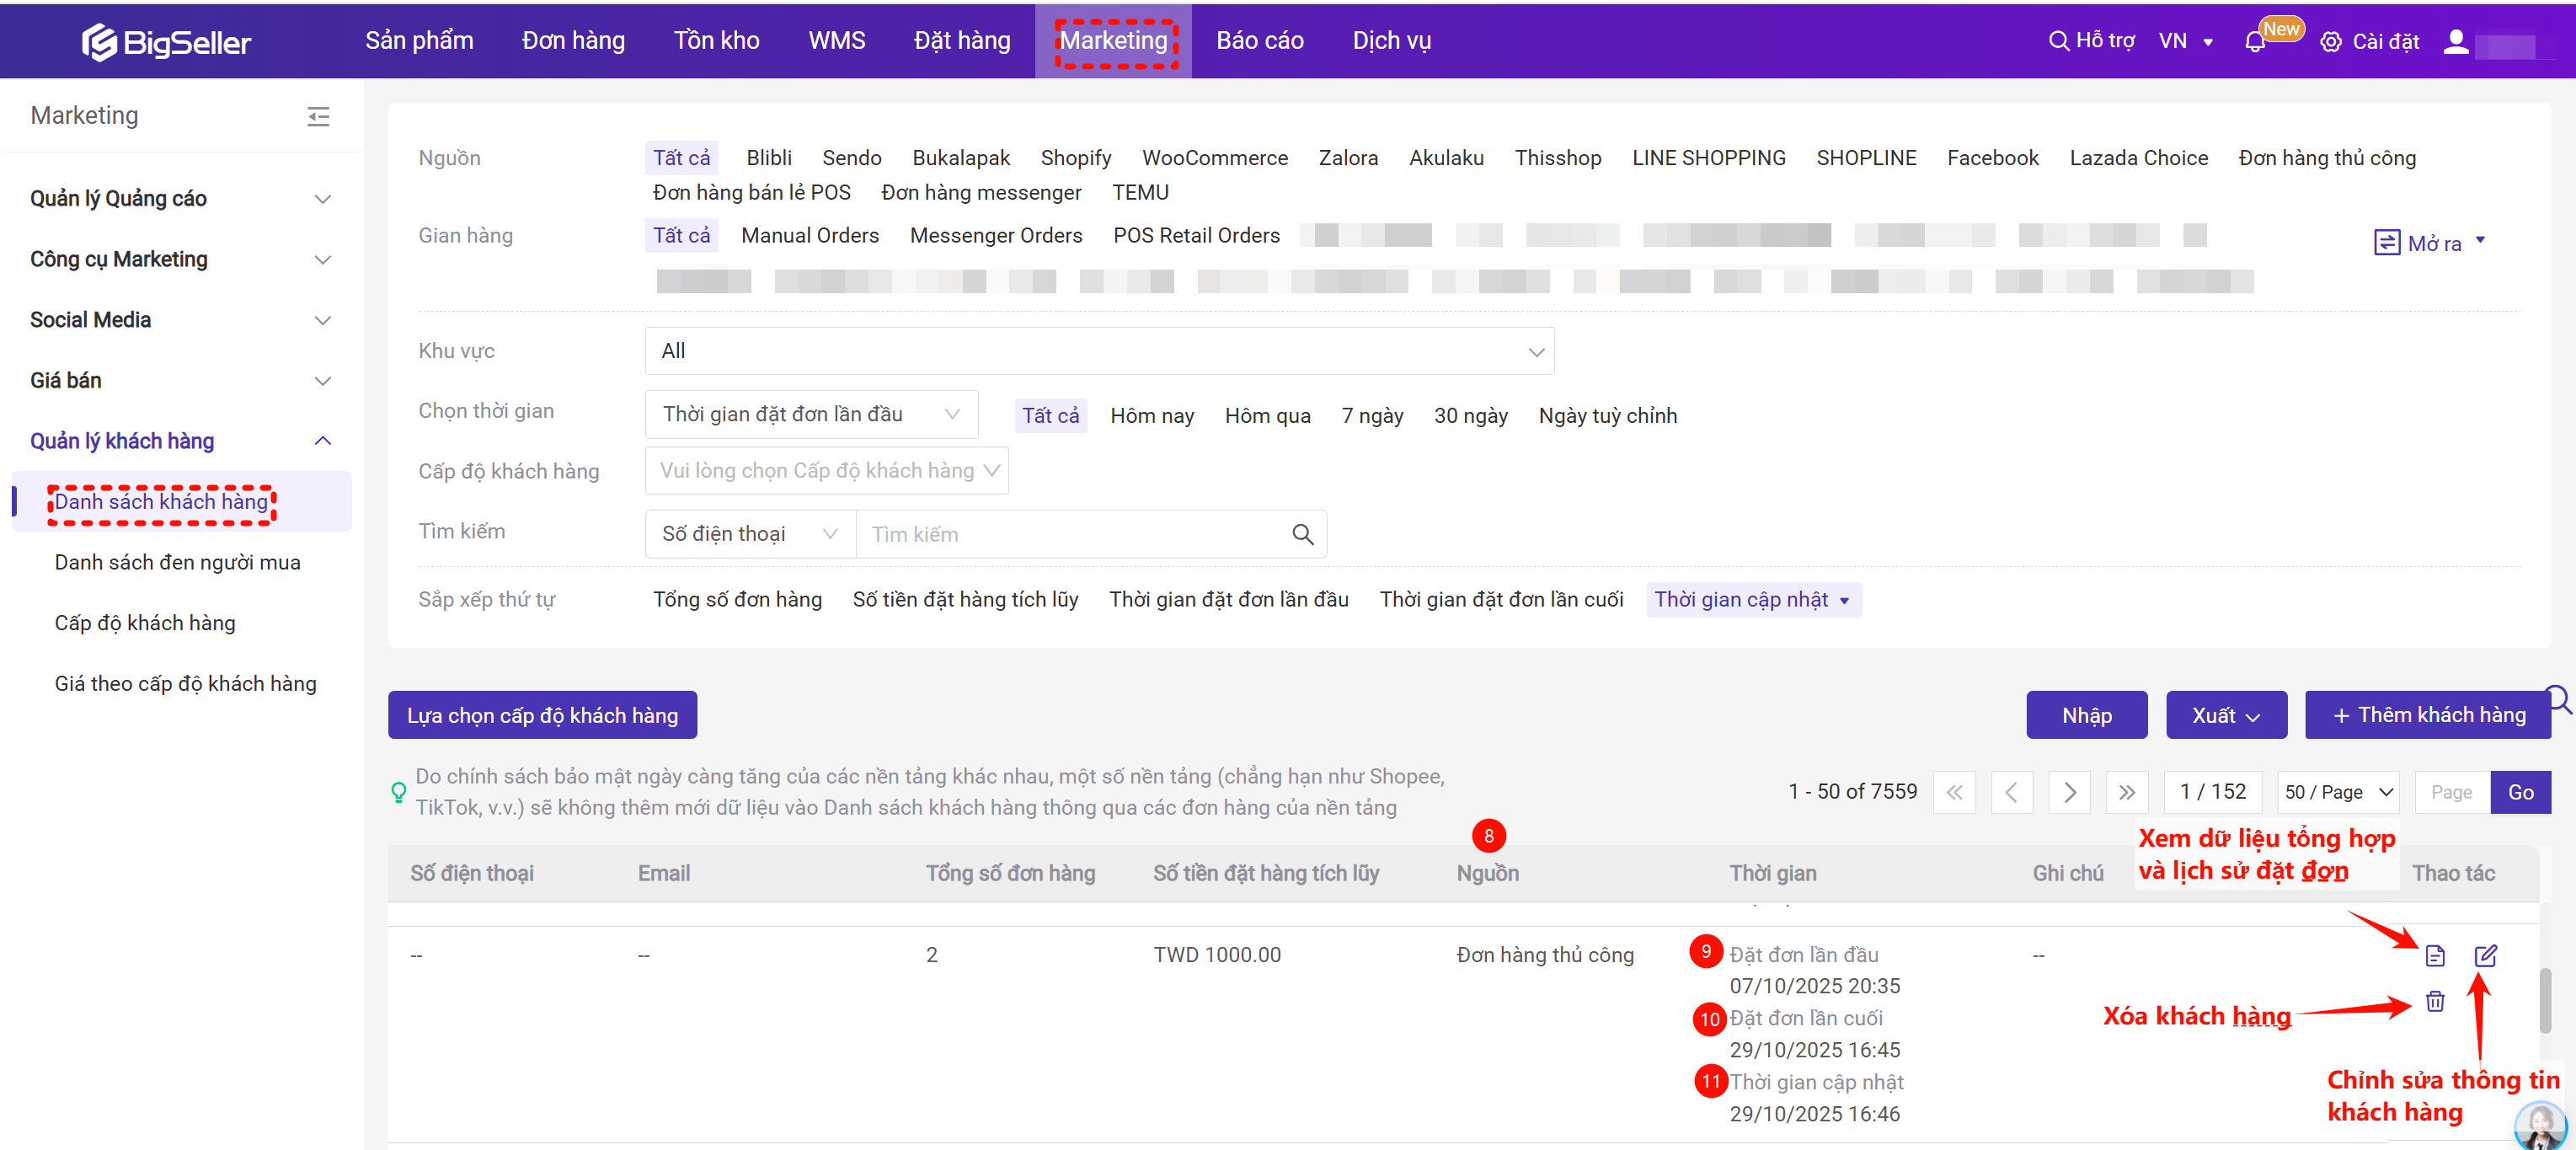Go to last page double arrow
Viewport: 2576px width, 1150px height.
coord(2126,792)
